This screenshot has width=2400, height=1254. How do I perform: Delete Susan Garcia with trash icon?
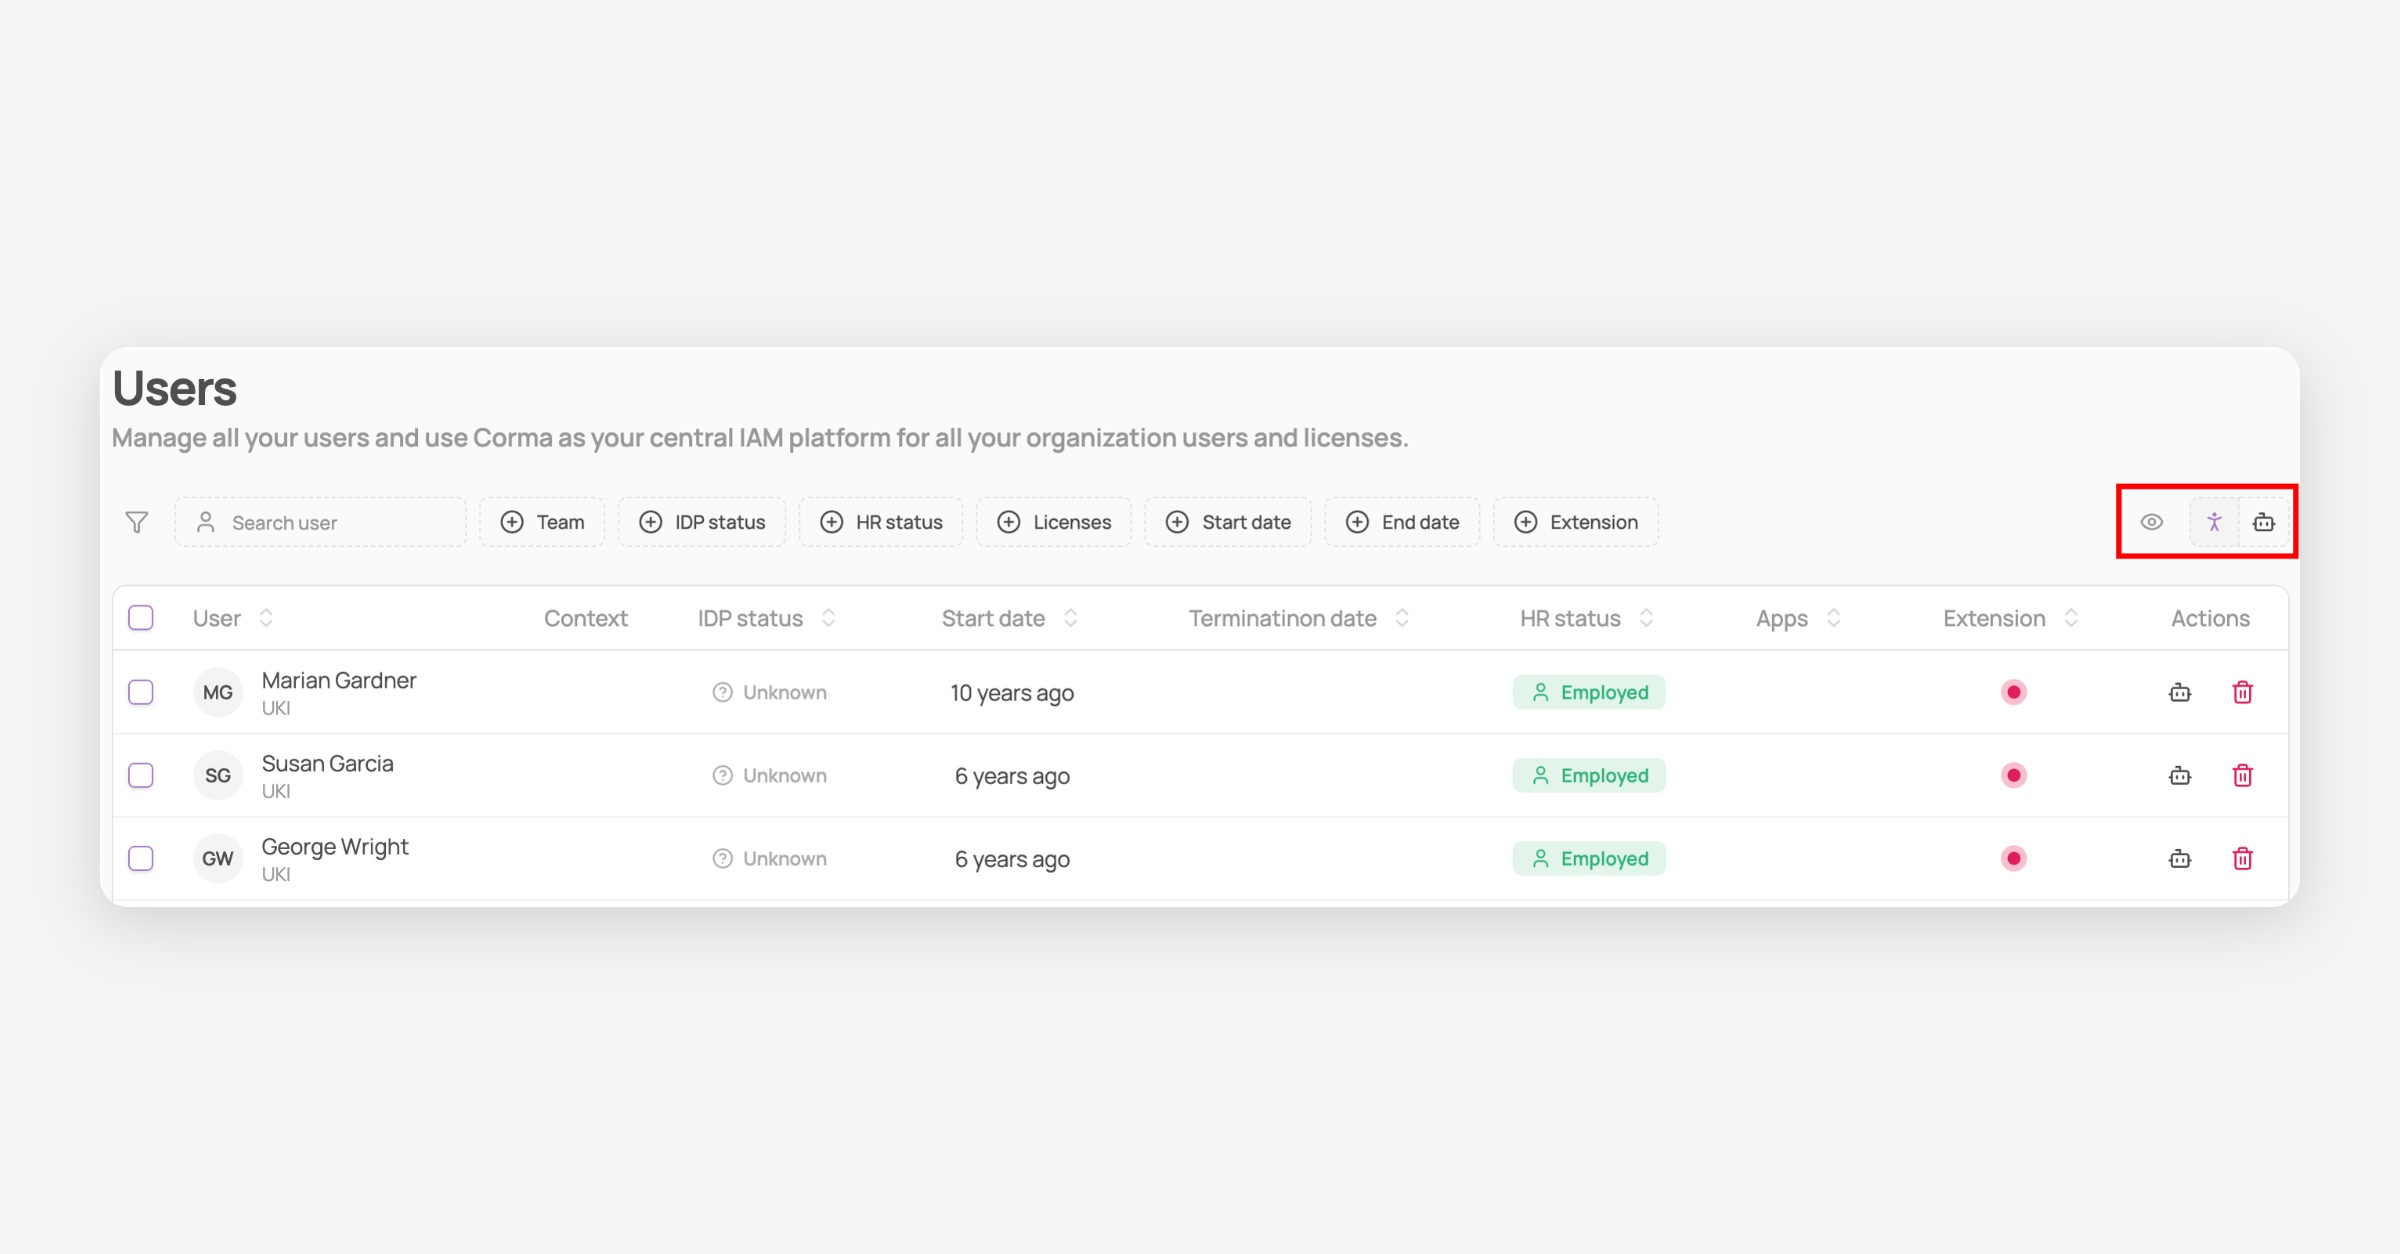tap(2242, 775)
